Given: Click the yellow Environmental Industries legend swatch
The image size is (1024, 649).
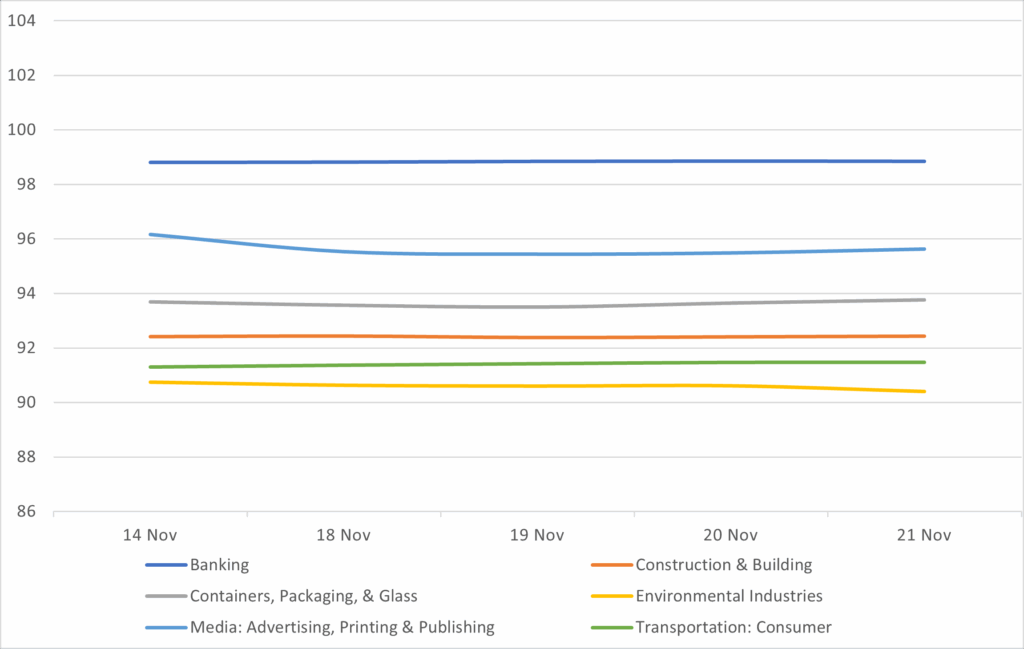Looking at the screenshot, I should (610, 596).
